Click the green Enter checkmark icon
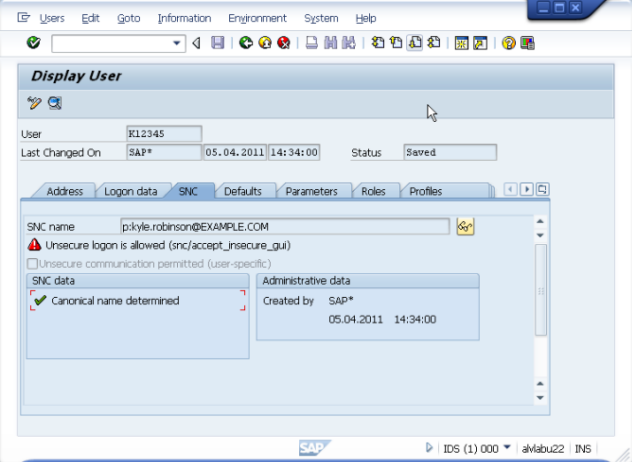This screenshot has width=632, height=462. click(x=33, y=42)
